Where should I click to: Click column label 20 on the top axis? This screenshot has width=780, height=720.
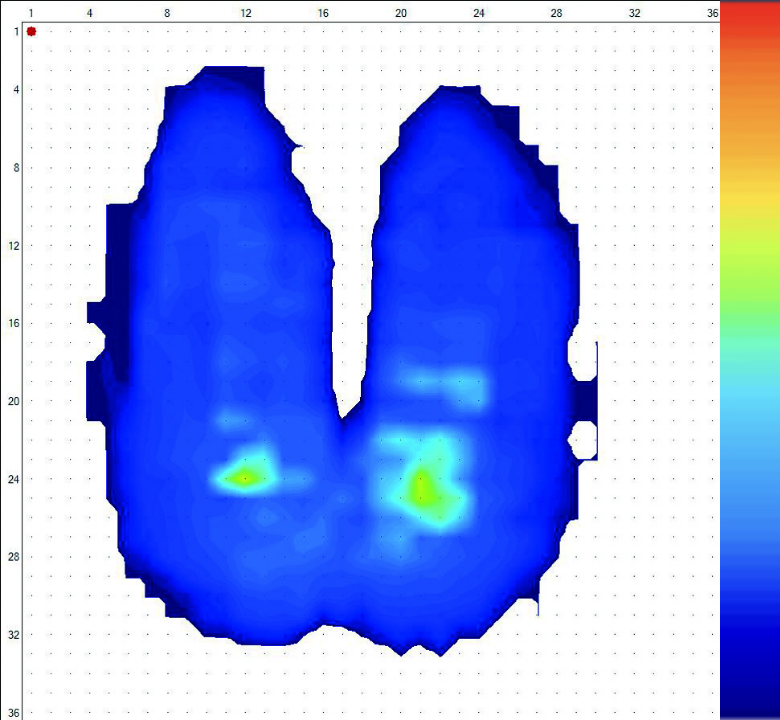coord(401,13)
